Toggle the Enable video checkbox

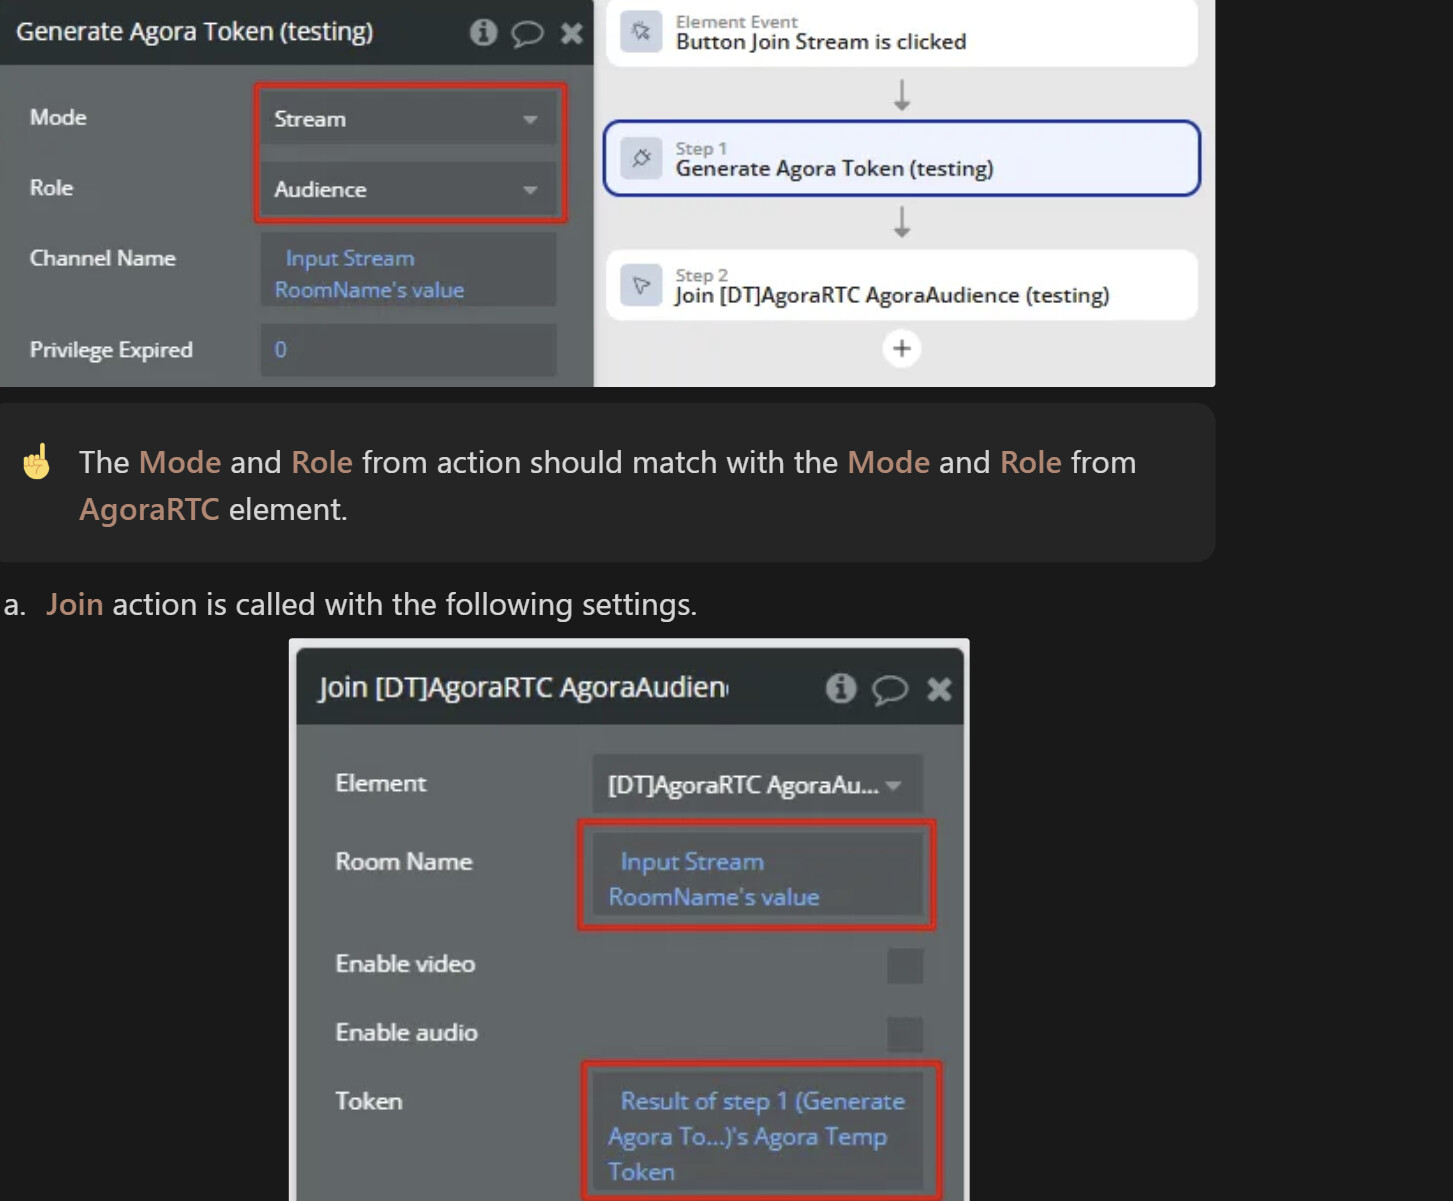(x=905, y=966)
